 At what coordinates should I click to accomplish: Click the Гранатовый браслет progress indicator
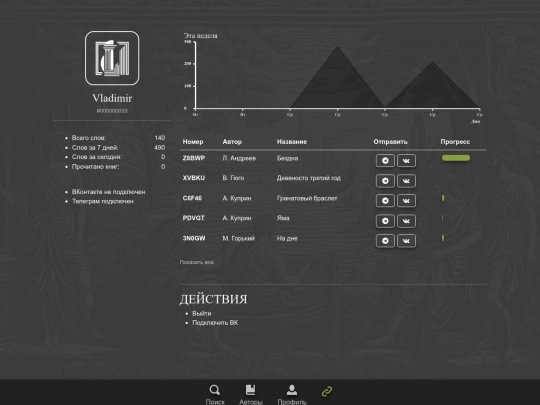click(x=443, y=198)
